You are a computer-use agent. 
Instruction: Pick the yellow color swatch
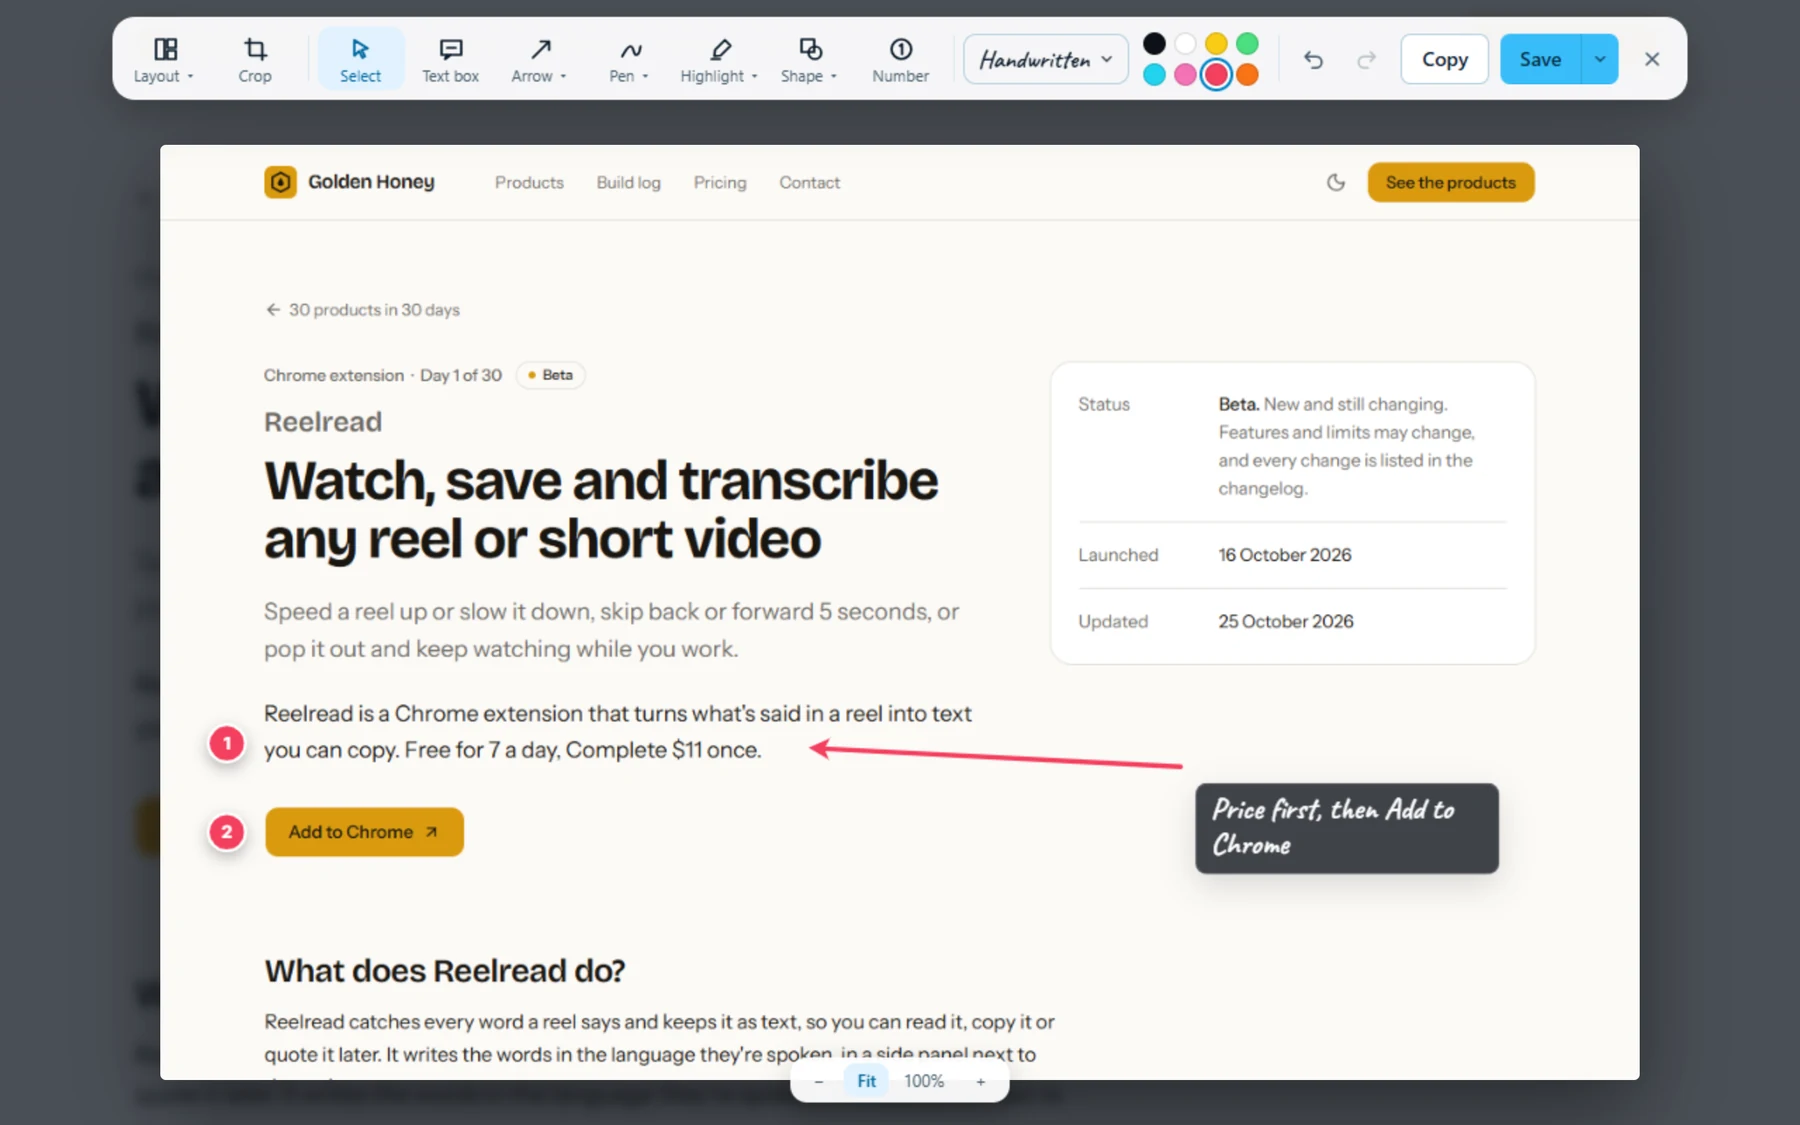pyautogui.click(x=1216, y=43)
